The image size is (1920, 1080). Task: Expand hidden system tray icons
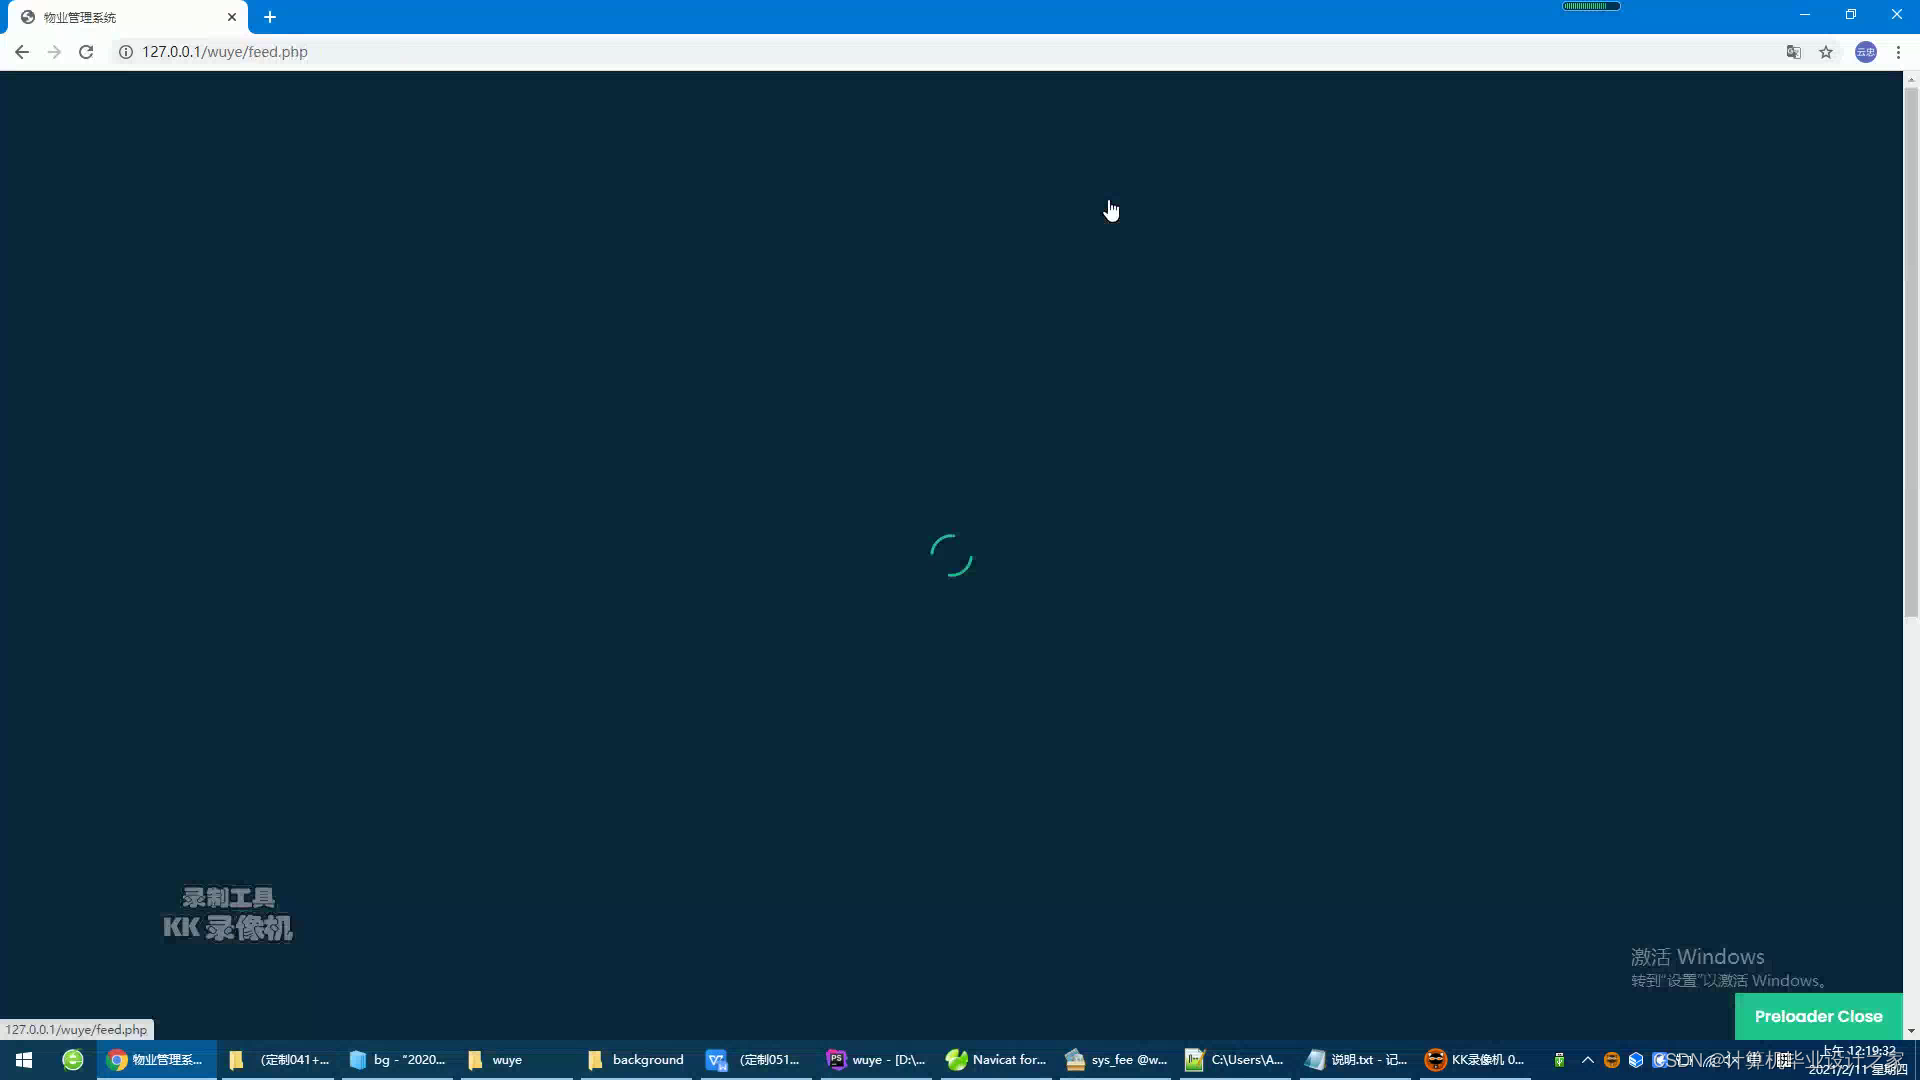tap(1587, 1060)
